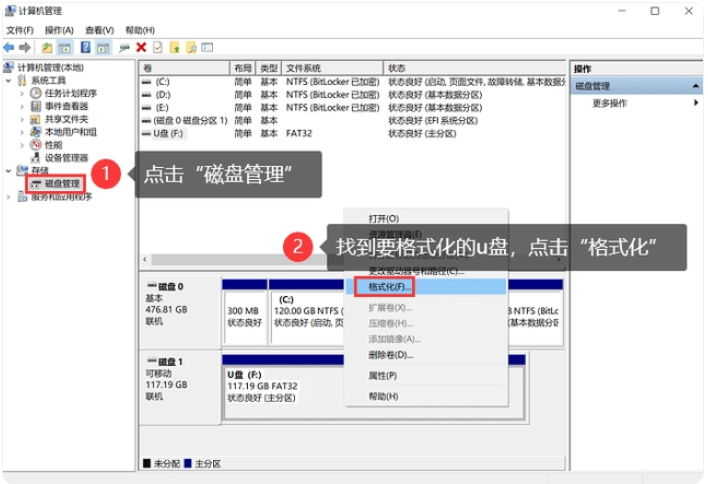The image size is (708, 484).
Task: Select 事件查看器 tree node
Action: coord(66,106)
